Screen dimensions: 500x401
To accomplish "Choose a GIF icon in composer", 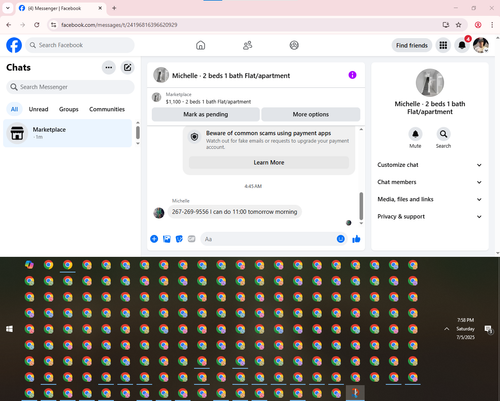I will tap(191, 239).
